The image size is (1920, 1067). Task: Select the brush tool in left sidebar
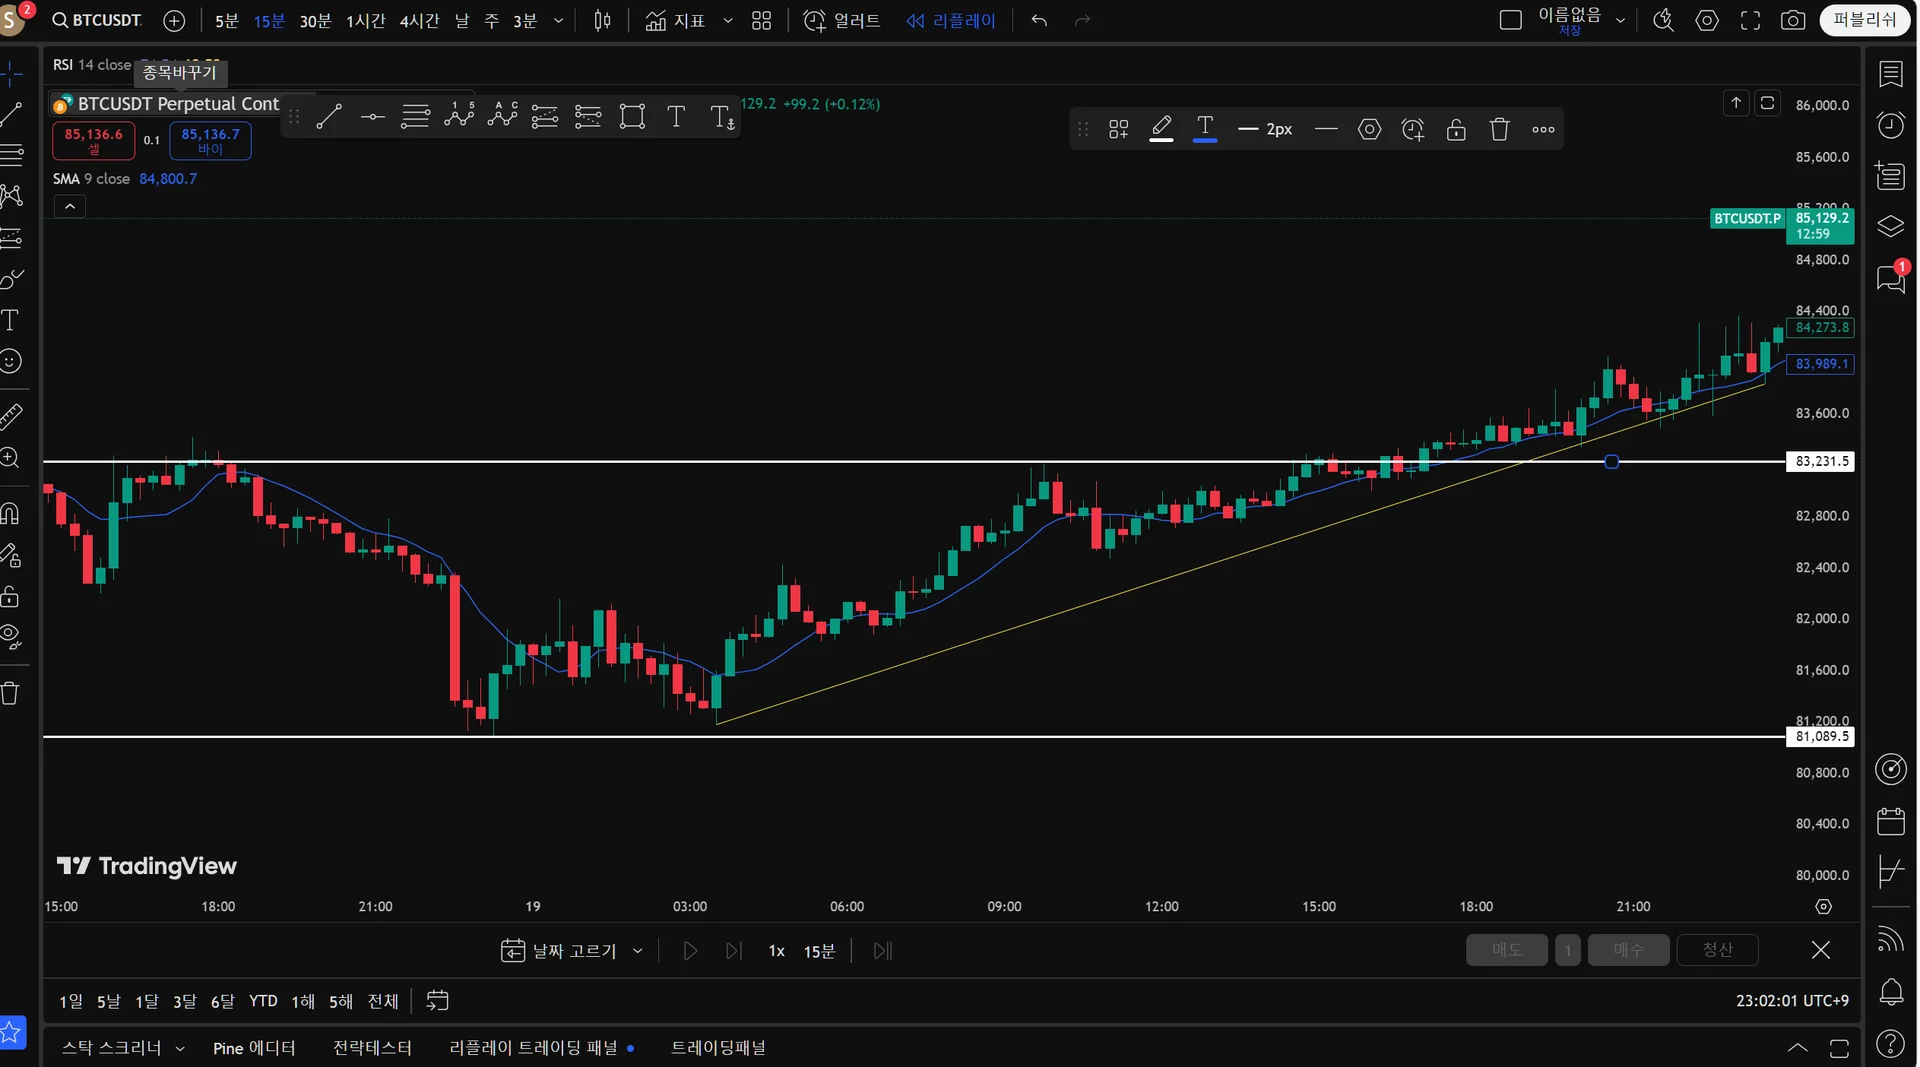tap(11, 279)
